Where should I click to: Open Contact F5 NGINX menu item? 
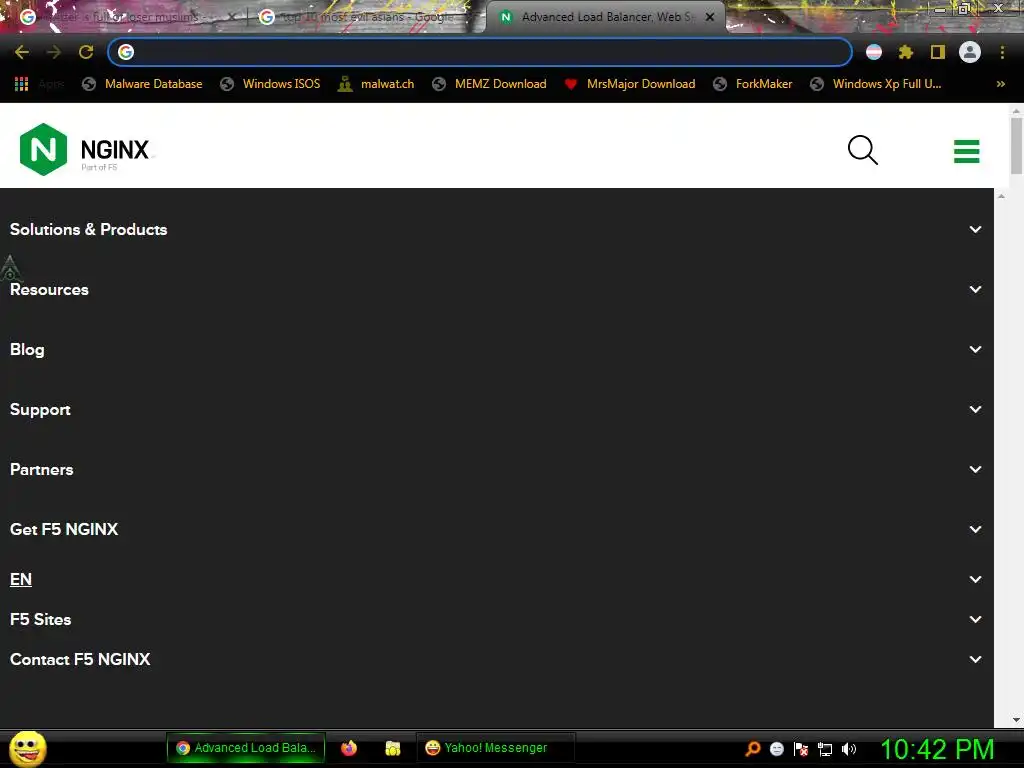coord(80,660)
